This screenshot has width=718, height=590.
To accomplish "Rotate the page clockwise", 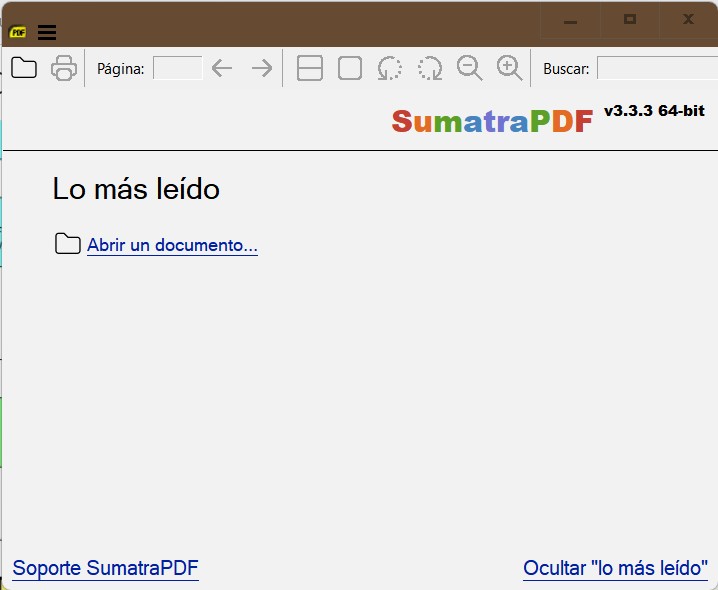I will [430, 68].
